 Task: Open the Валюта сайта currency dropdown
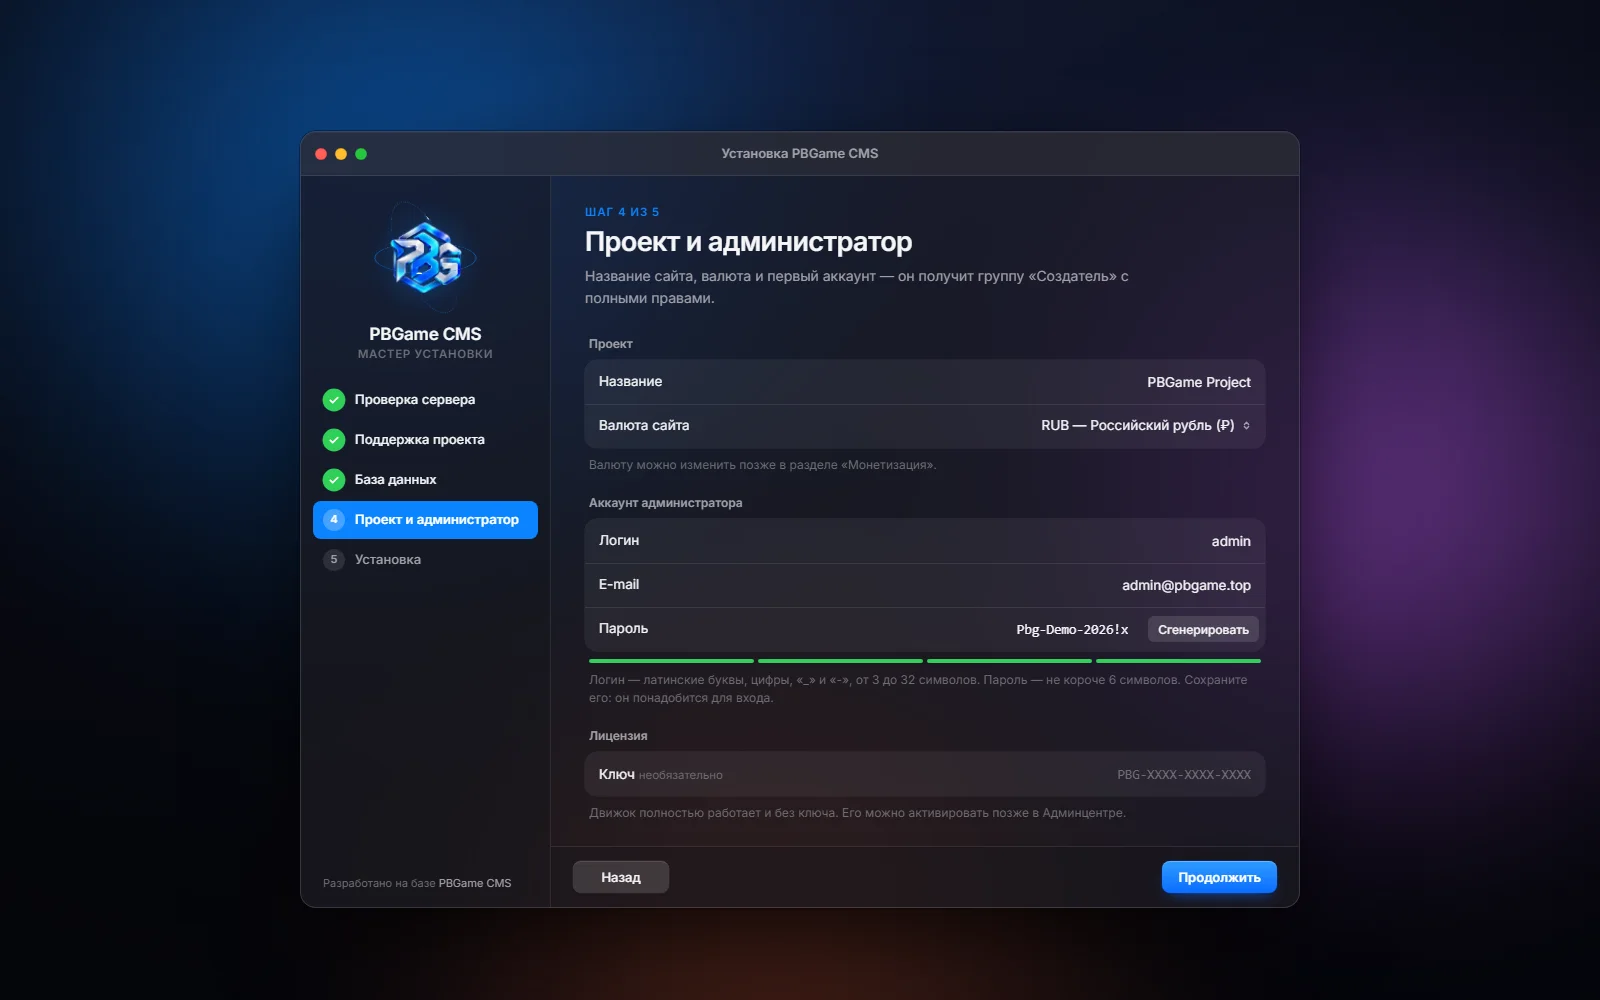pos(925,426)
